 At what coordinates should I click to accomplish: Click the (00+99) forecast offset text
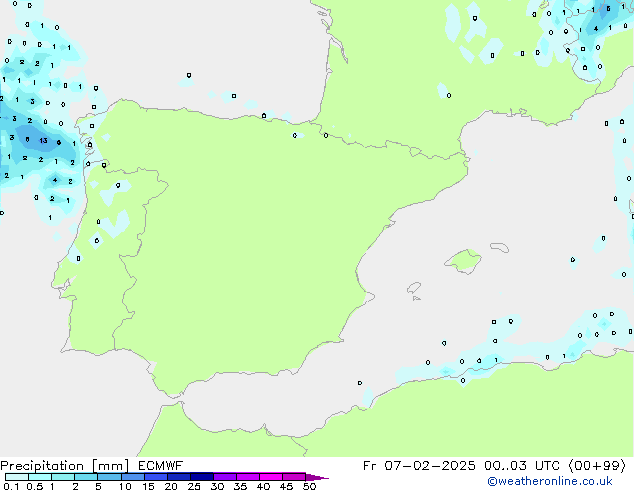coord(597,466)
